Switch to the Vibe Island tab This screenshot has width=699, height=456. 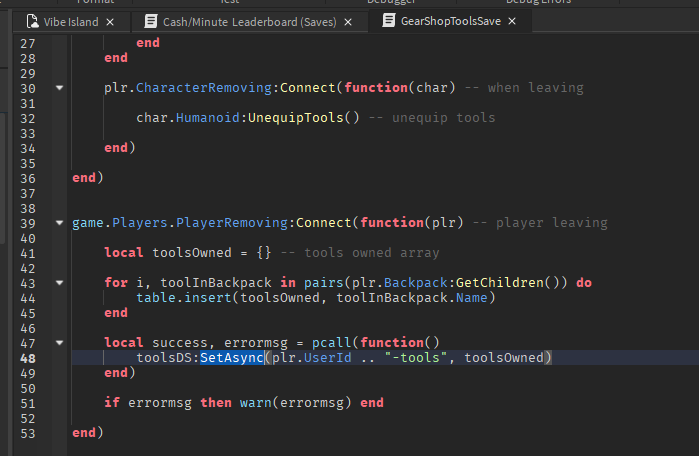tap(71, 22)
